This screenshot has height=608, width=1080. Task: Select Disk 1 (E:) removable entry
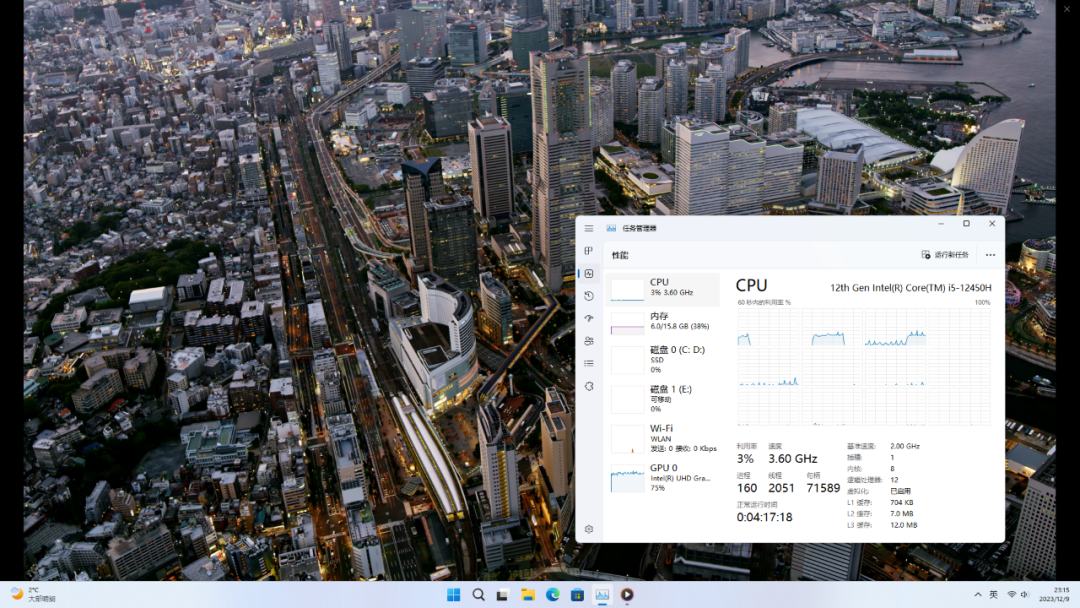click(x=663, y=399)
